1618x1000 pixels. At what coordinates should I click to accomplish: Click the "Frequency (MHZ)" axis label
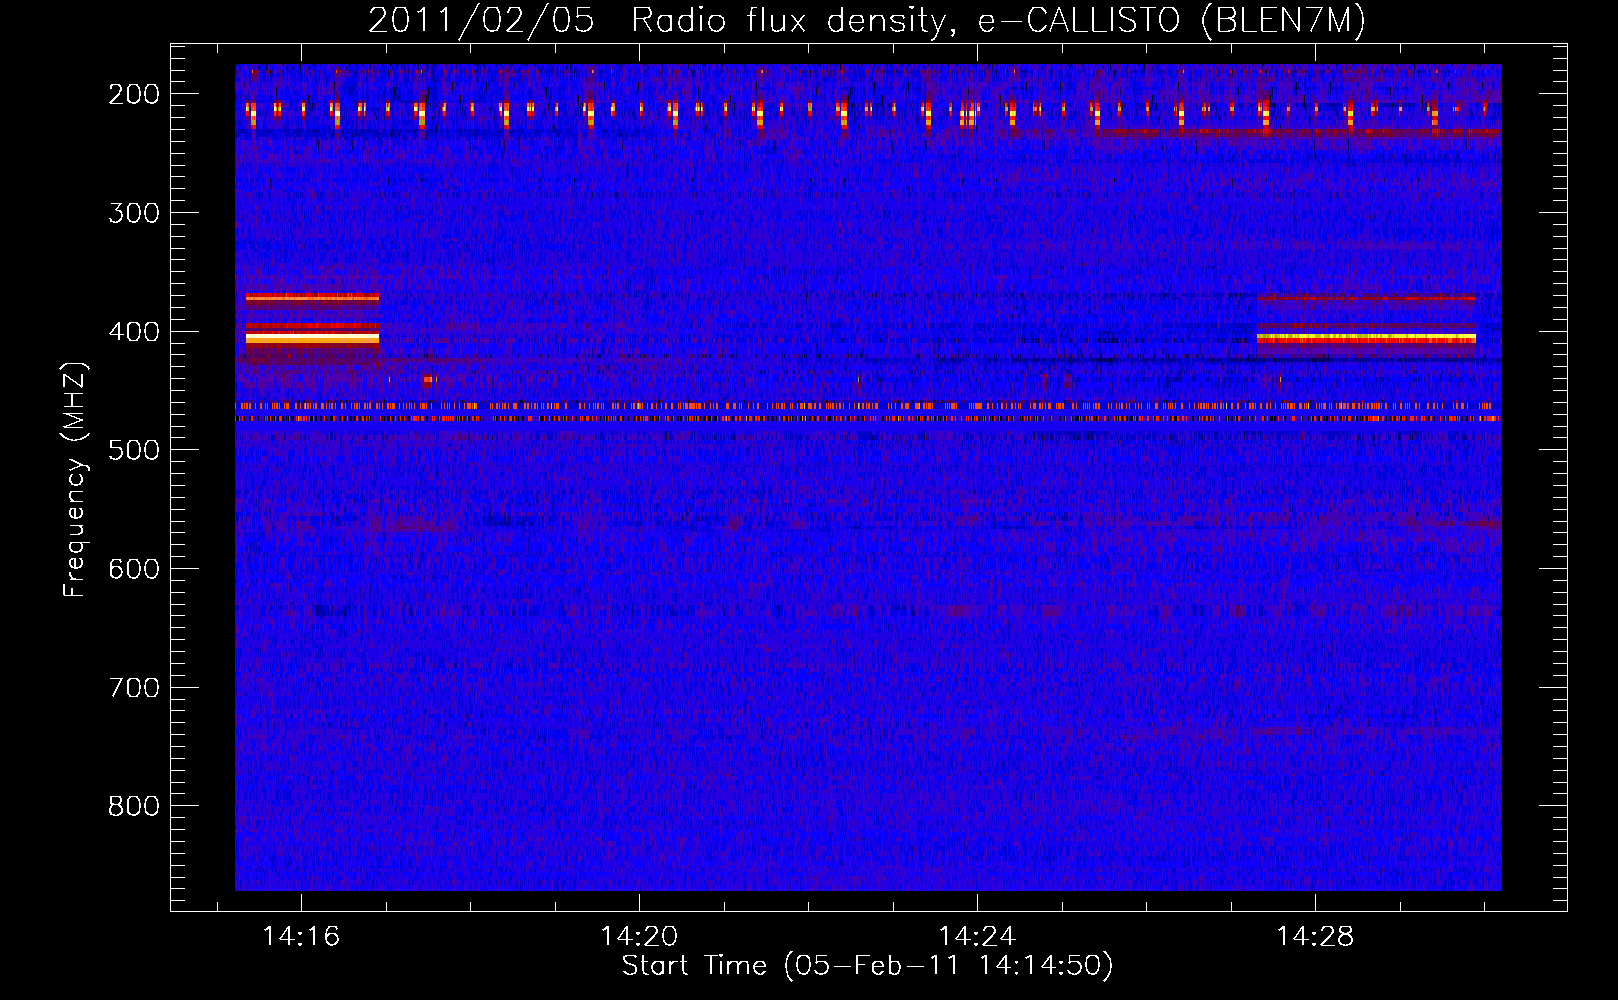pyautogui.click(x=75, y=479)
